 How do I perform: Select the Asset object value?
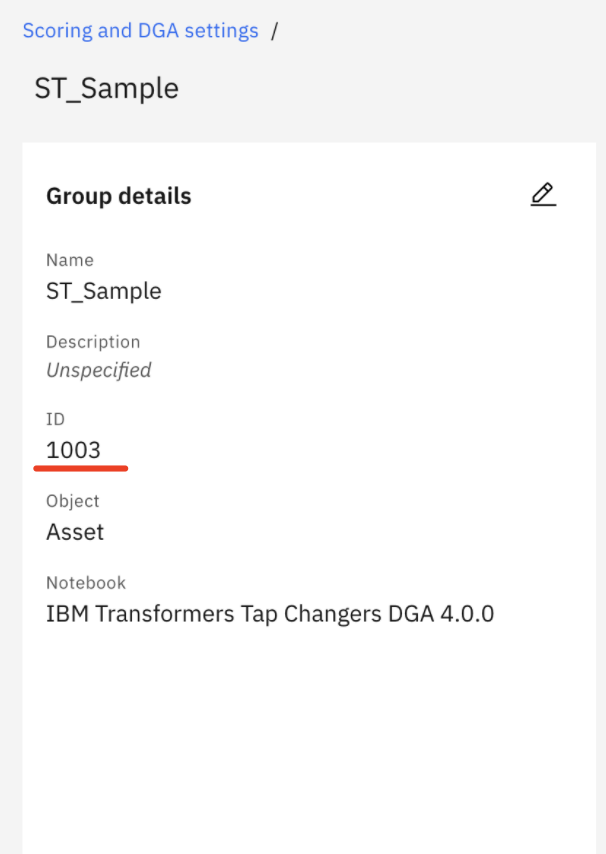(75, 532)
